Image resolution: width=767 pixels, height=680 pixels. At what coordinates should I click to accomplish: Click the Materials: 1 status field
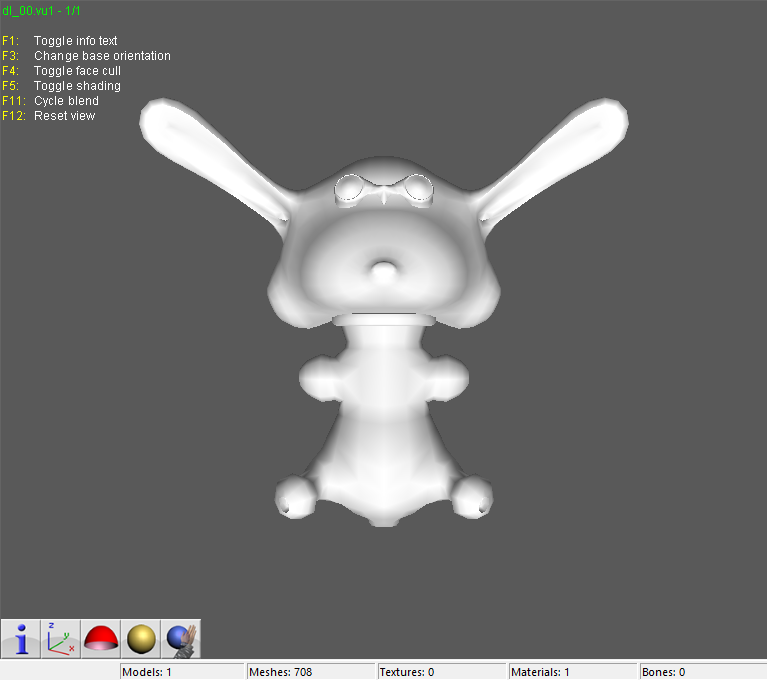pyautogui.click(x=571, y=672)
